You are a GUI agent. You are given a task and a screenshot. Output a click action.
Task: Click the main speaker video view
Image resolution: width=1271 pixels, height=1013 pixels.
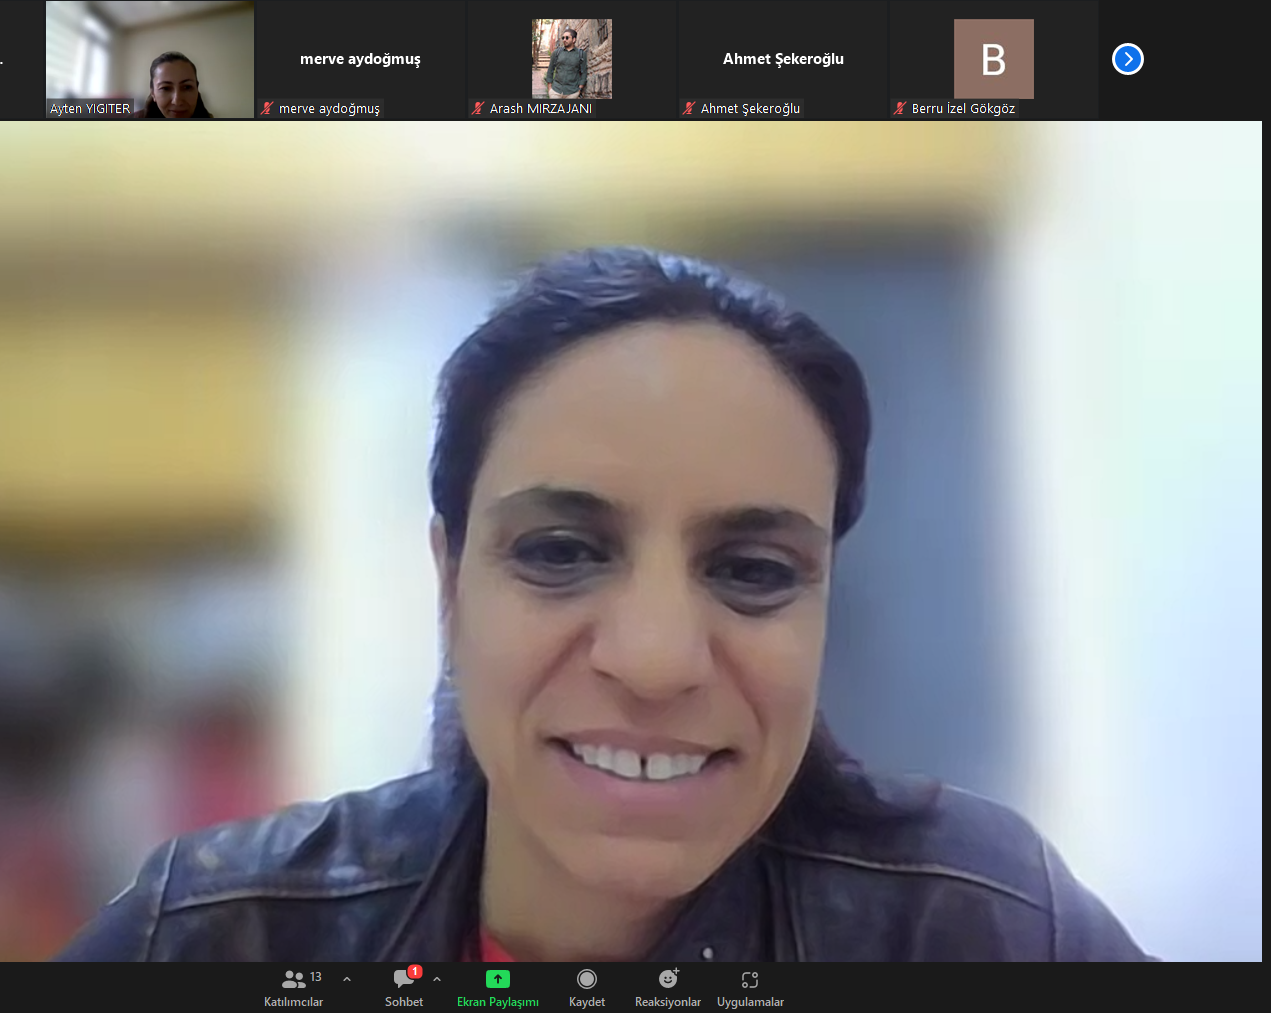tap(631, 541)
